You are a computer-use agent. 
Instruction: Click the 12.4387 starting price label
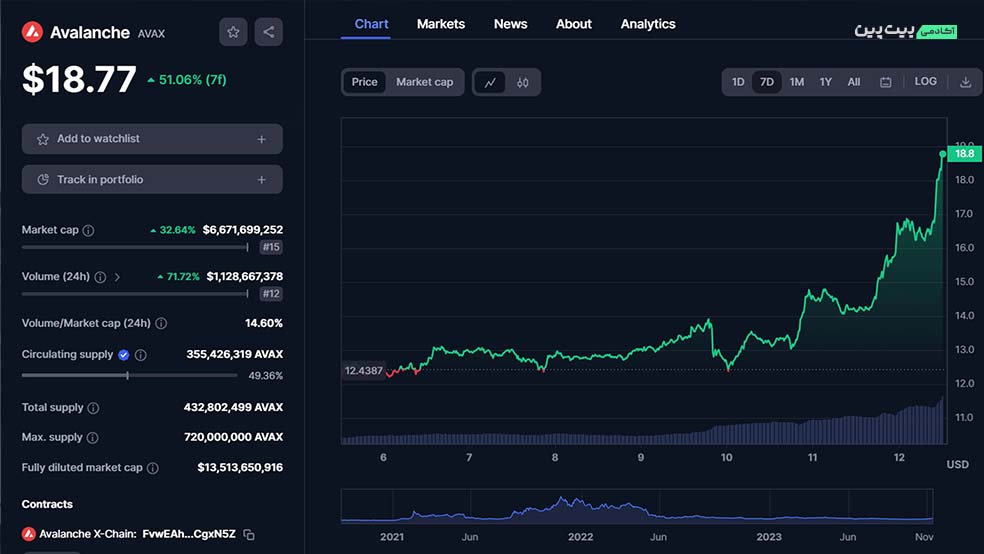tap(363, 371)
